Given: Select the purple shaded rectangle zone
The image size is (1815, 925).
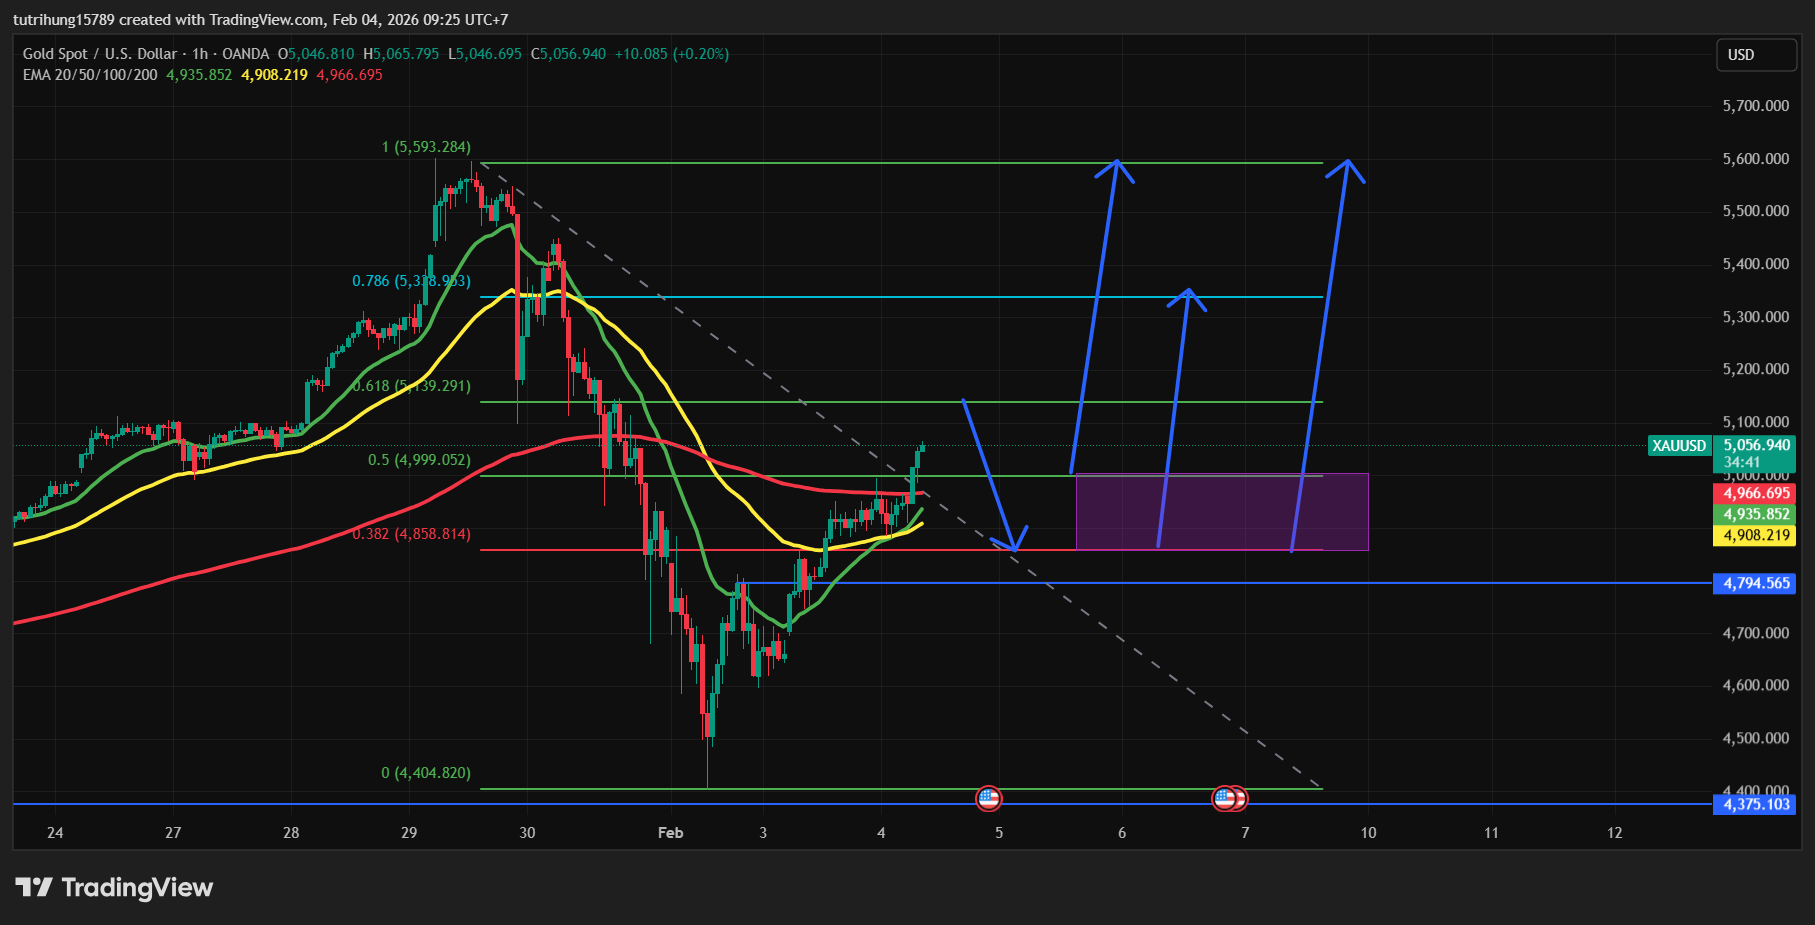Looking at the screenshot, I should click(x=1221, y=512).
